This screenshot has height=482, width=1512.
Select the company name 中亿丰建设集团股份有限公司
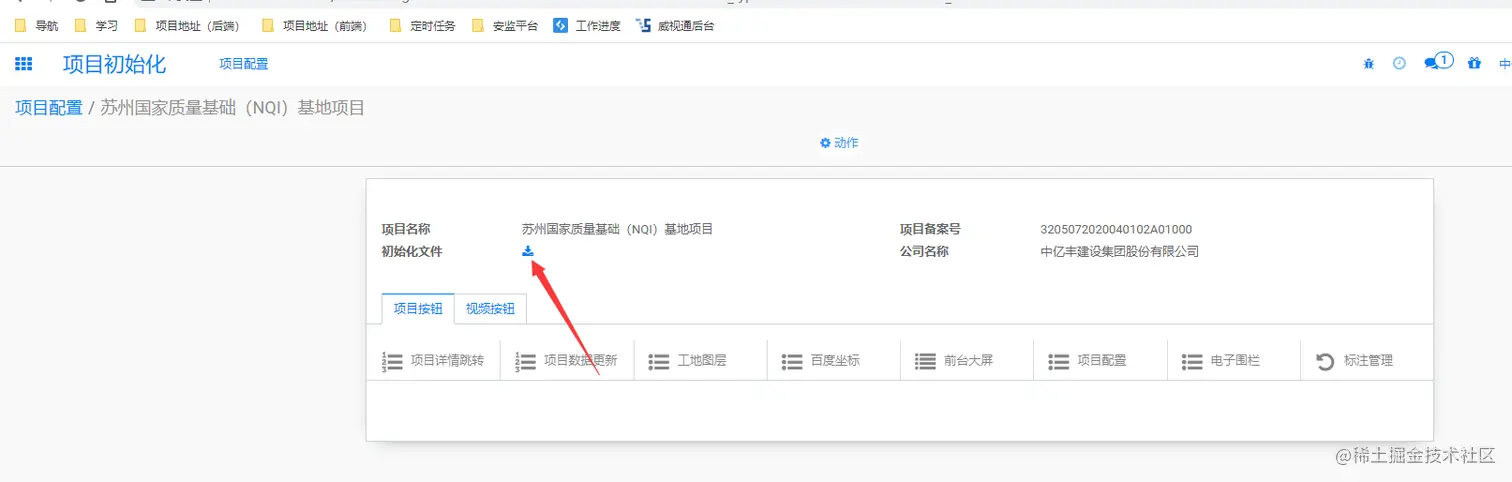(x=1120, y=252)
